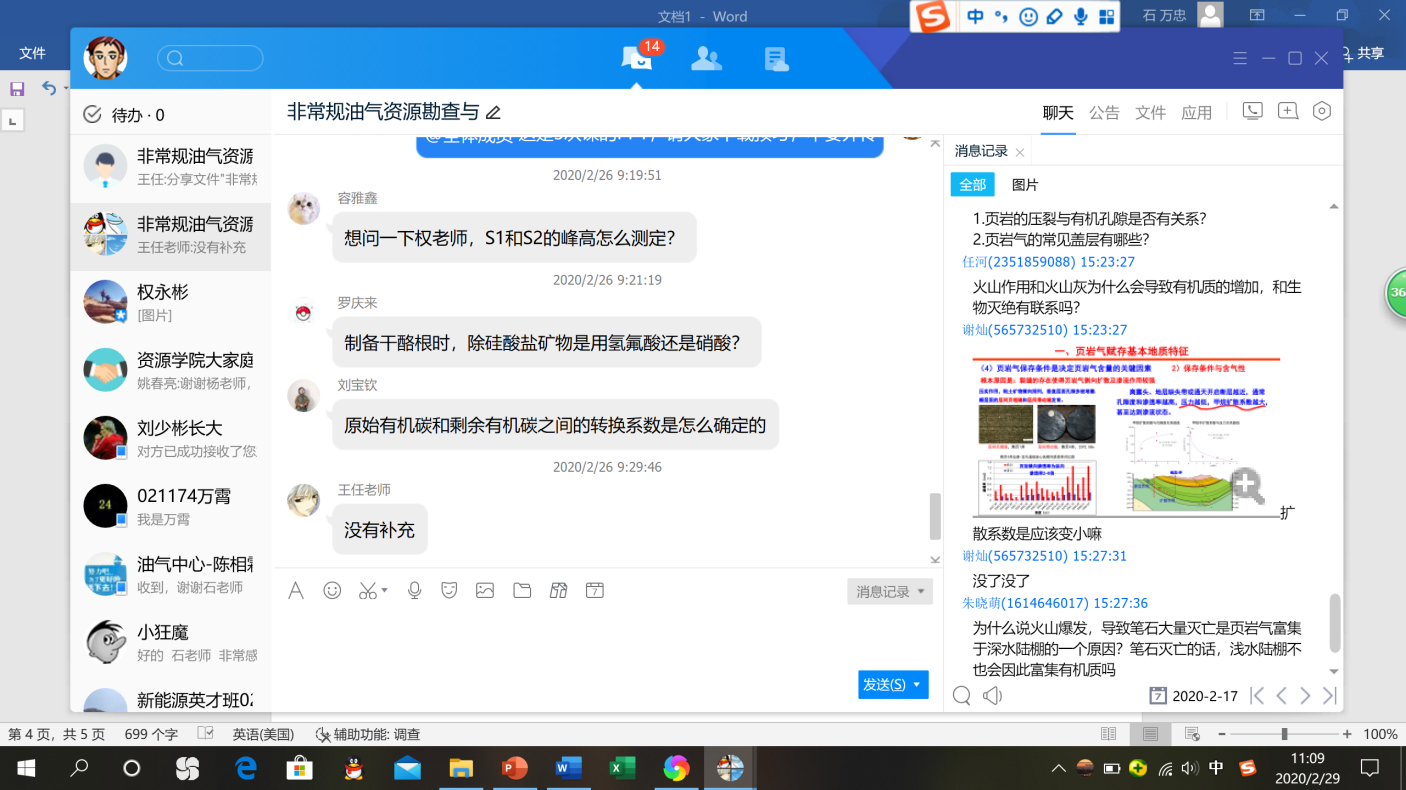Click the 发送(S) send button

click(884, 685)
